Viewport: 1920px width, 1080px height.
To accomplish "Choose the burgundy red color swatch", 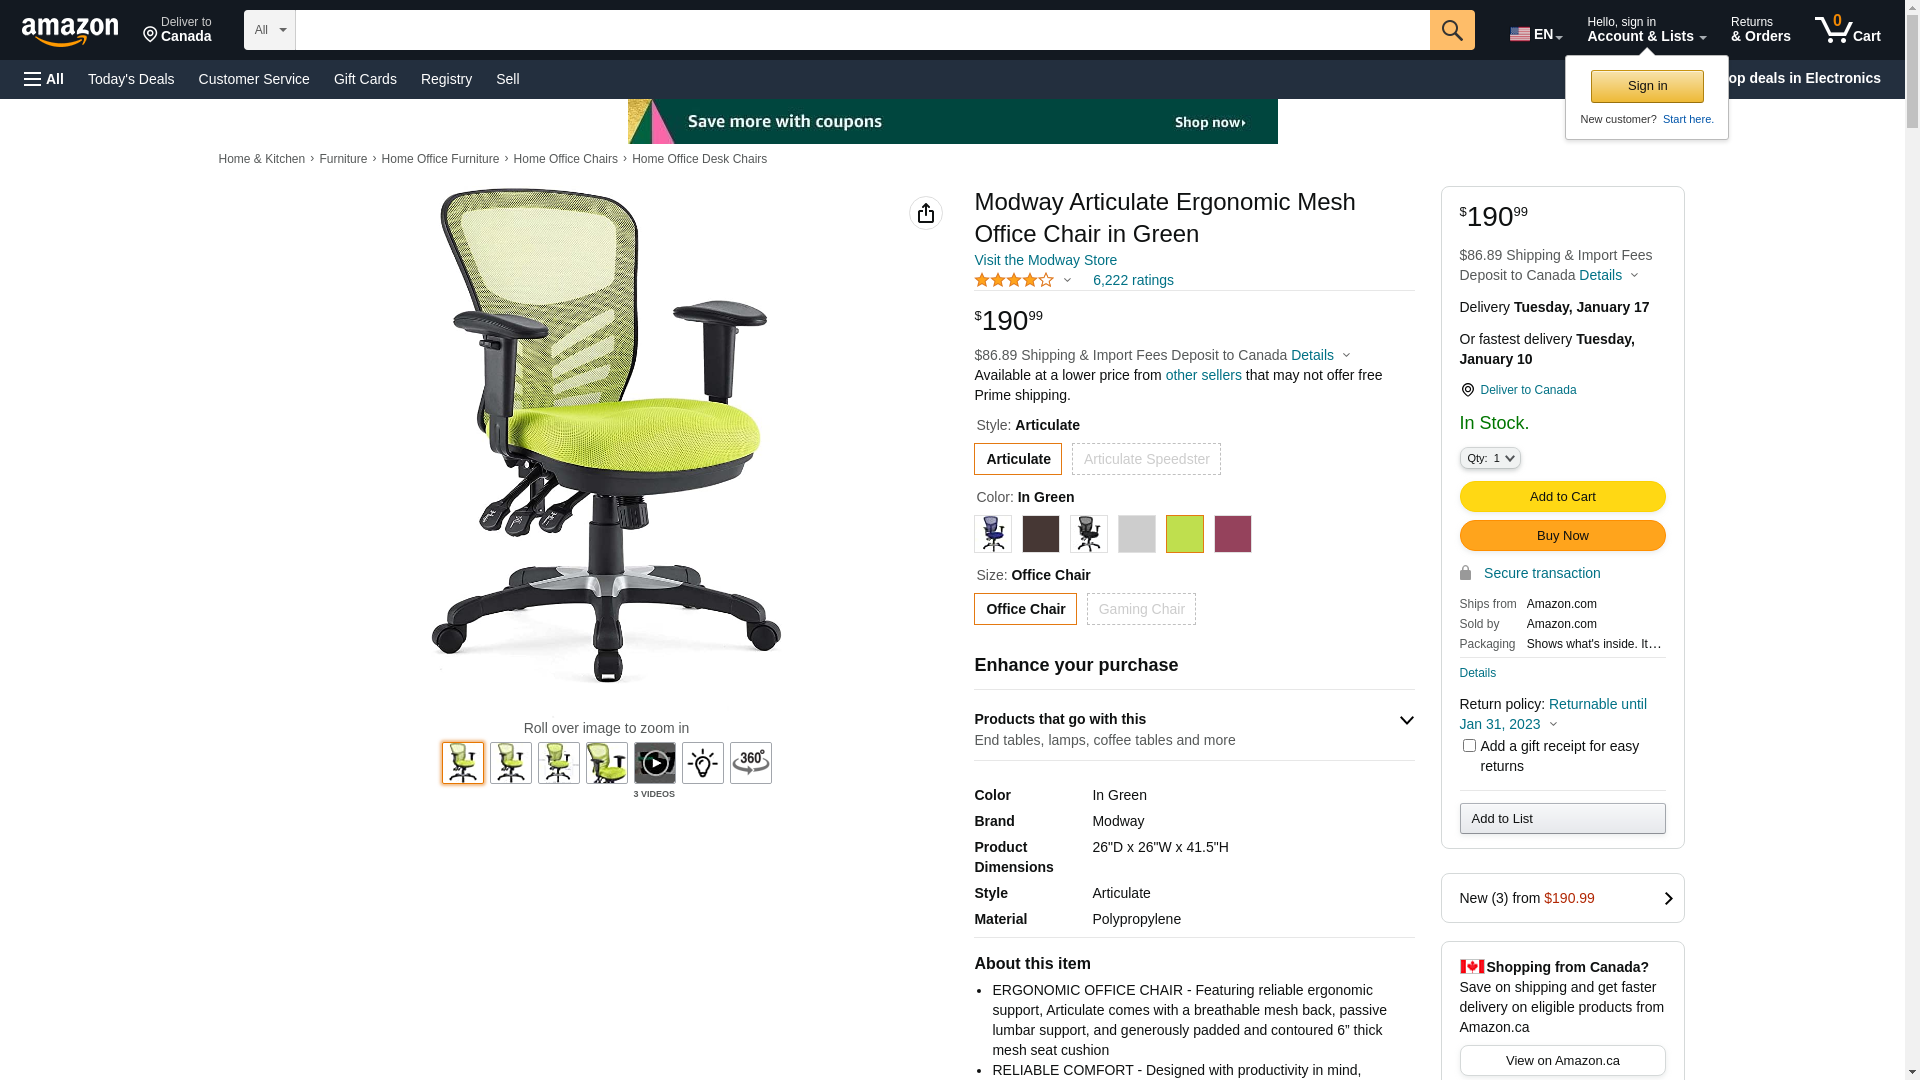I will click(1233, 534).
